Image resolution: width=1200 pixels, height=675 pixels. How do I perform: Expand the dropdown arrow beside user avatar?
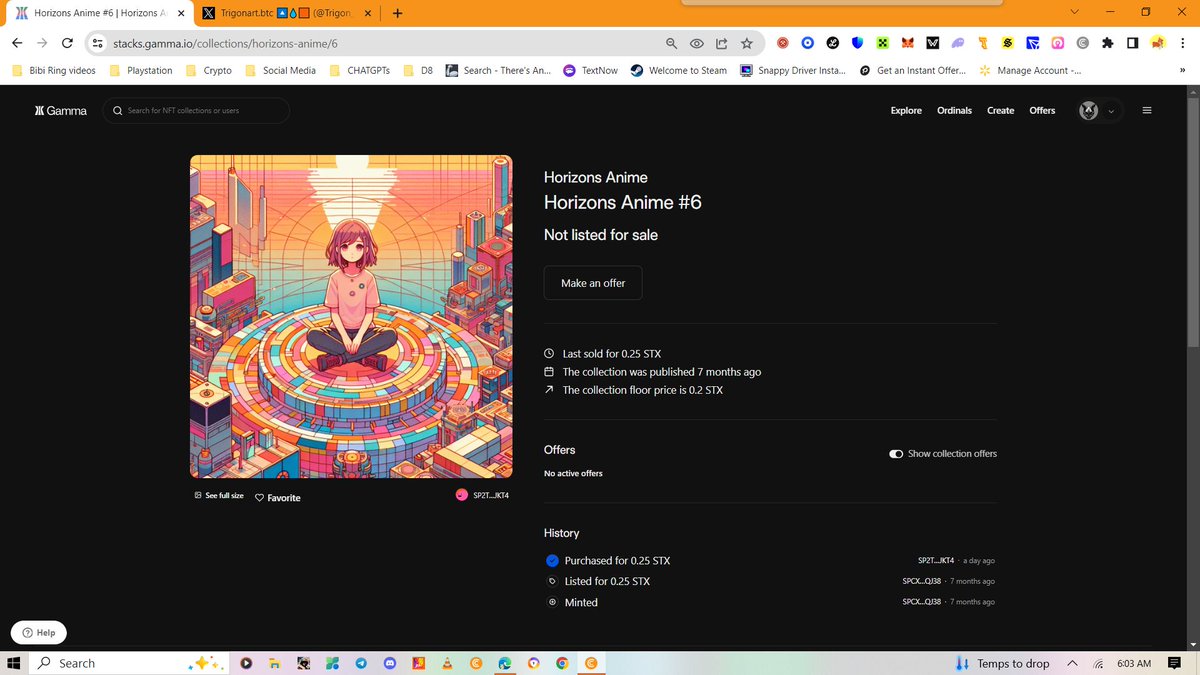coord(1111,111)
